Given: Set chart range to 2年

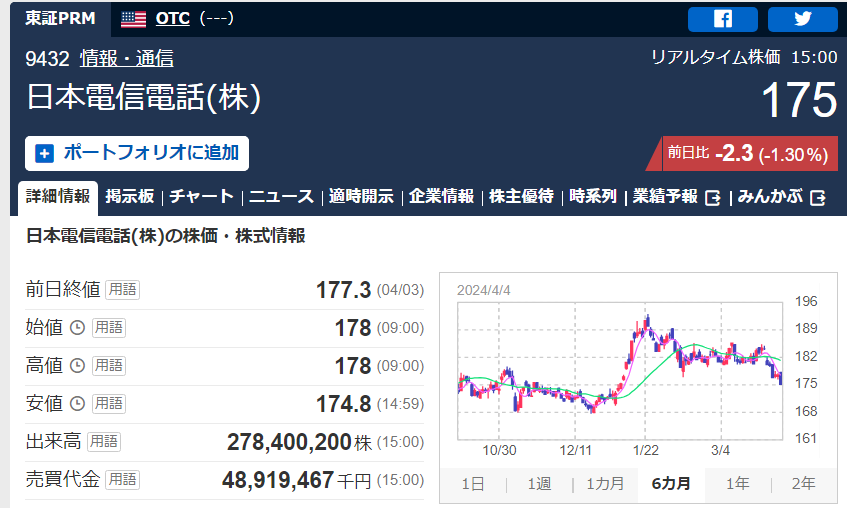Looking at the screenshot, I should (803, 484).
